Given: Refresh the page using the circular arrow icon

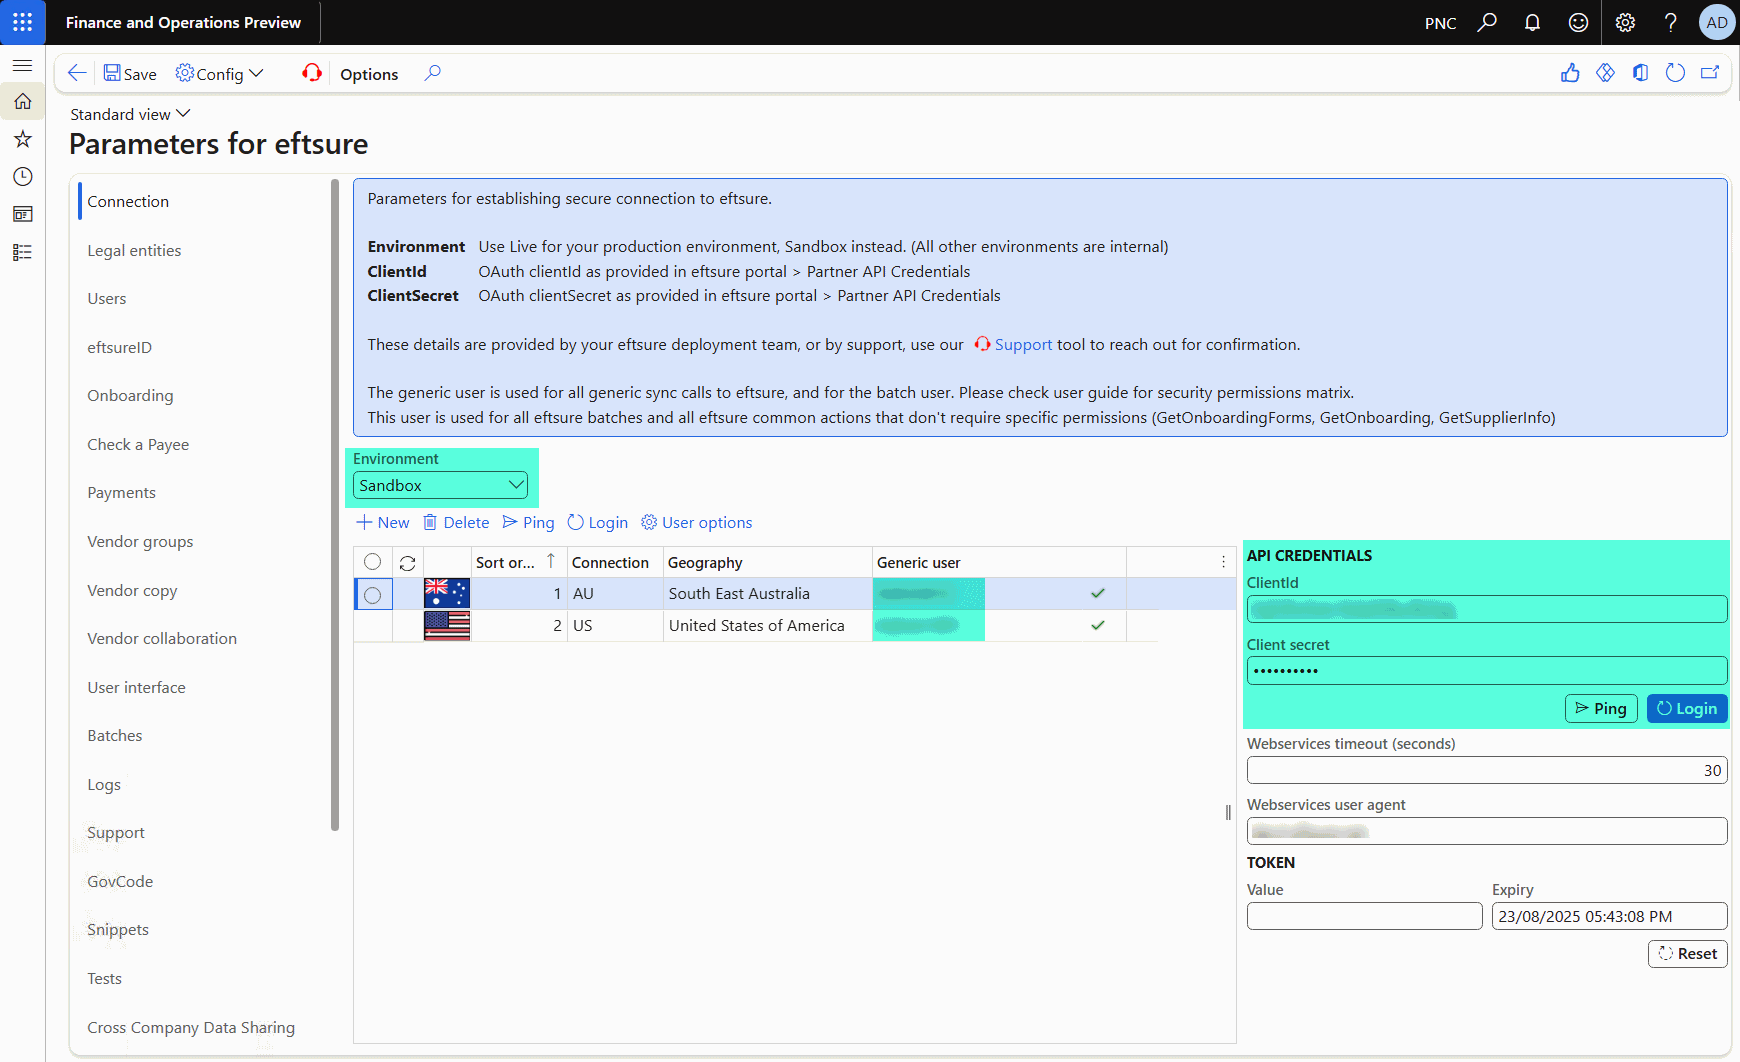Looking at the screenshot, I should coord(1675,73).
